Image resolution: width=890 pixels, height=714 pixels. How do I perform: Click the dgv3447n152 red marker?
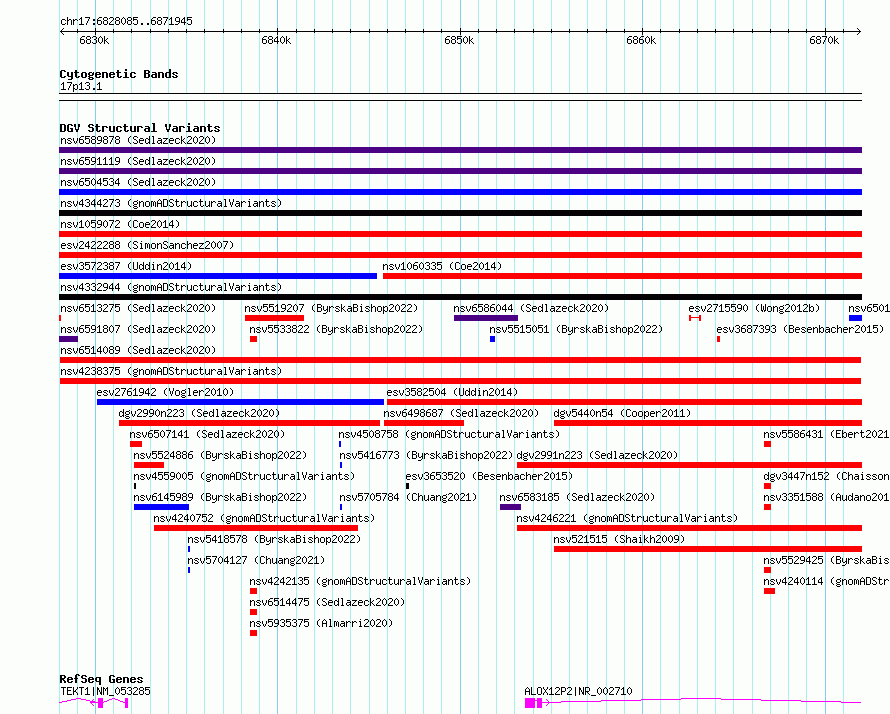click(x=767, y=486)
